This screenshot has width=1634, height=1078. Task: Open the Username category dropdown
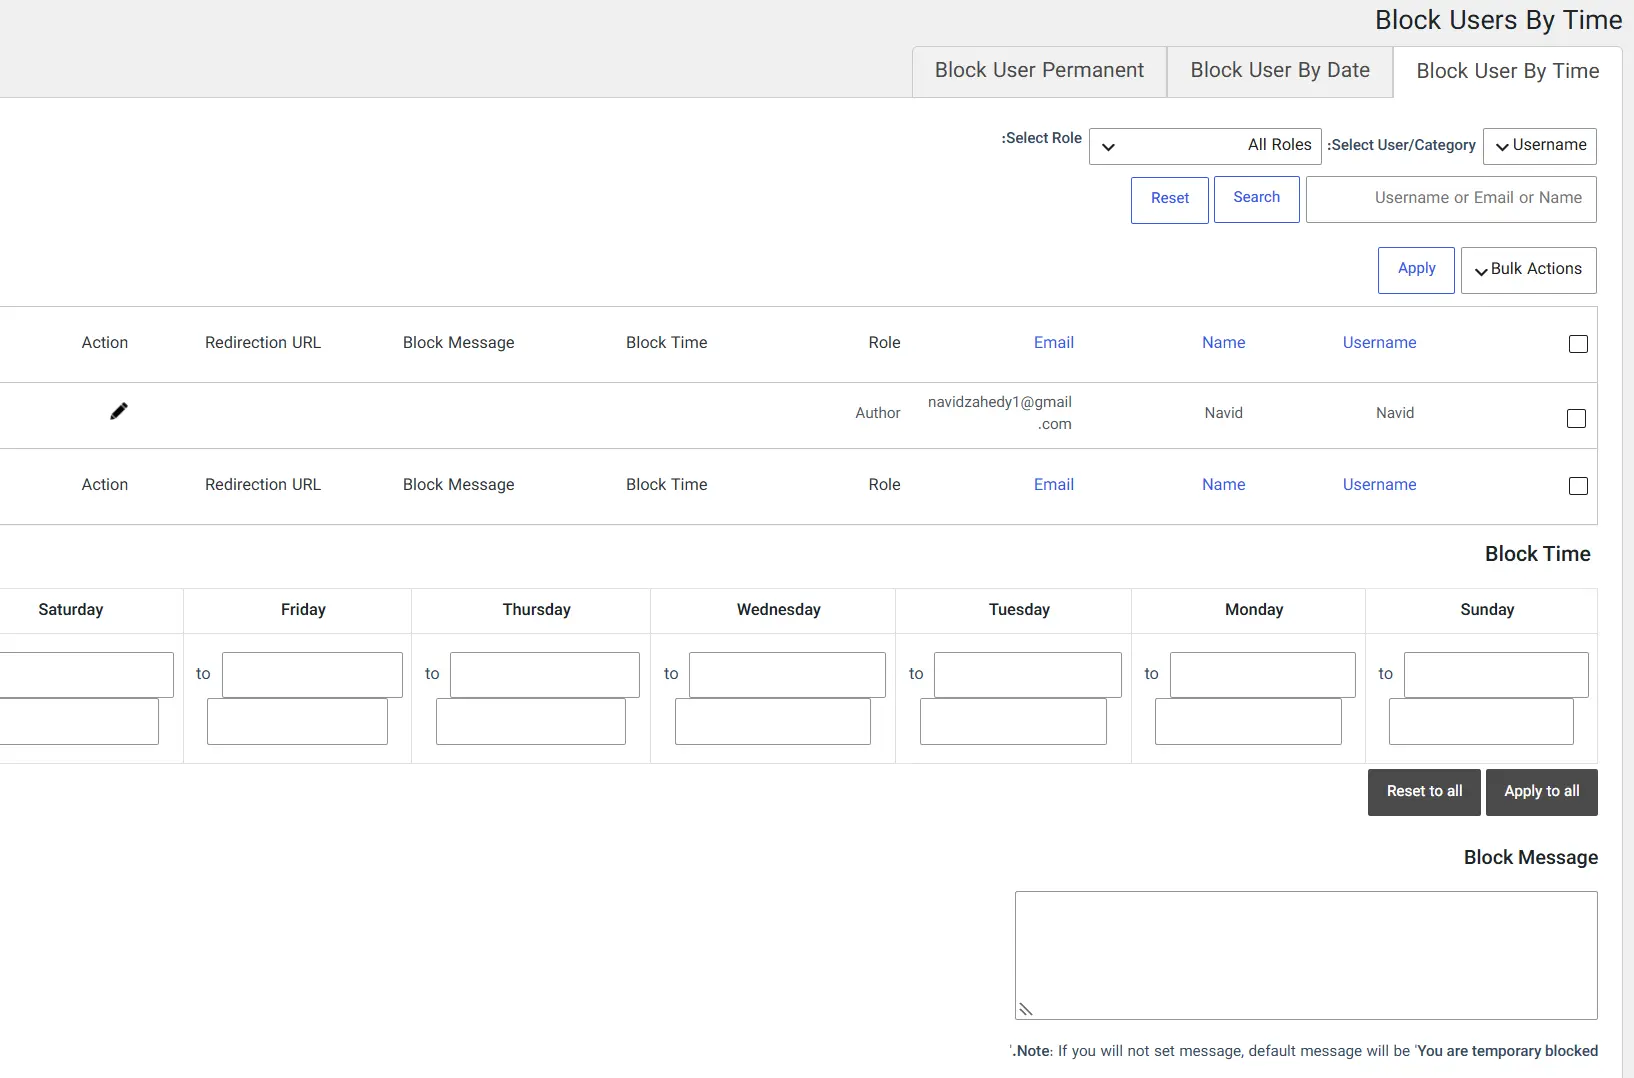(1540, 146)
